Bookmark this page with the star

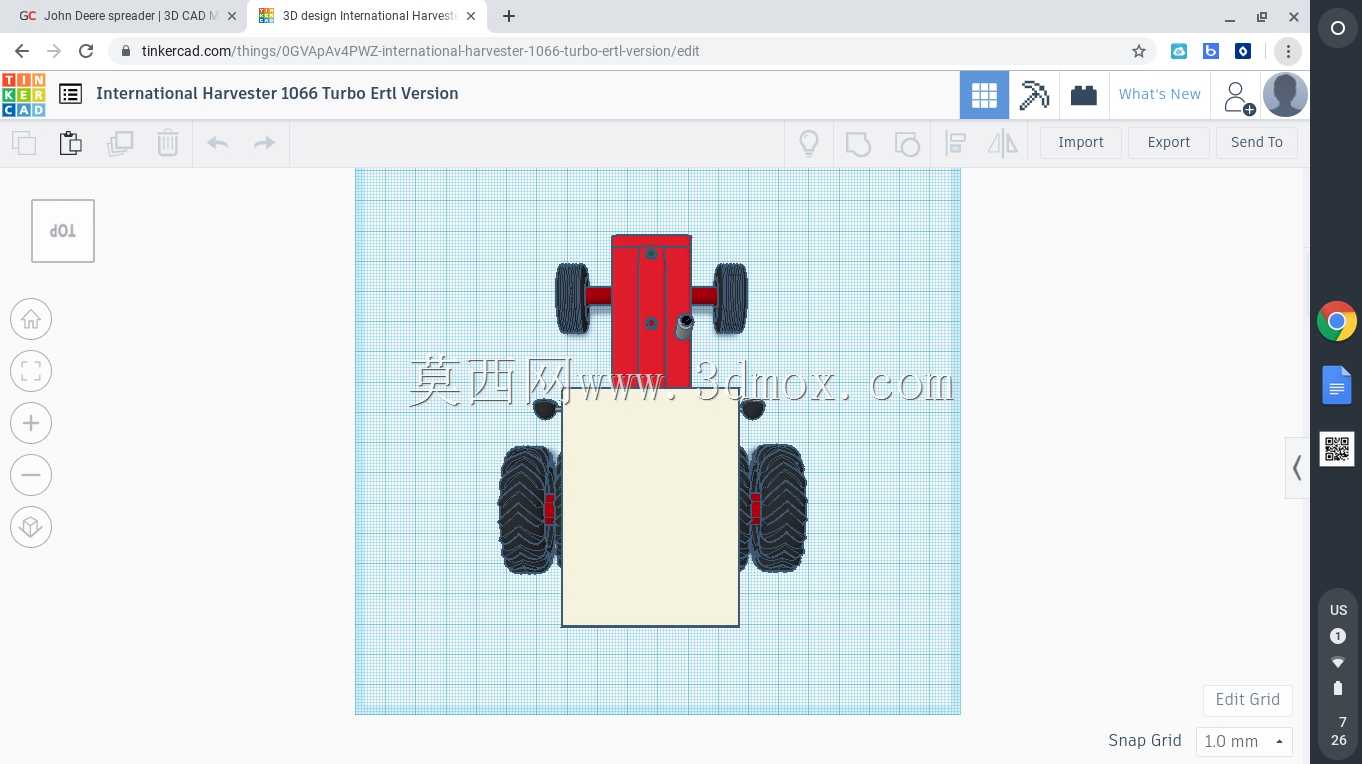pyautogui.click(x=1139, y=51)
